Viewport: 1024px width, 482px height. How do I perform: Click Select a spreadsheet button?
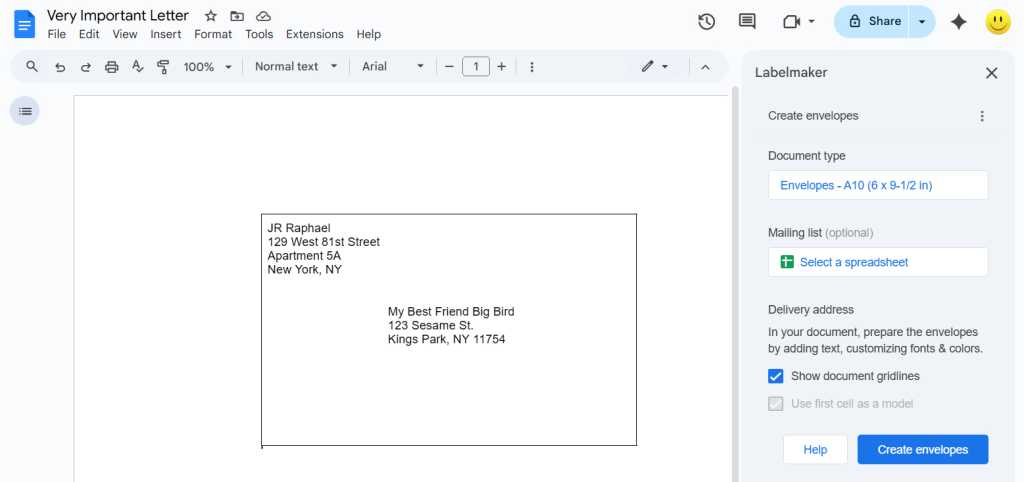click(x=877, y=262)
